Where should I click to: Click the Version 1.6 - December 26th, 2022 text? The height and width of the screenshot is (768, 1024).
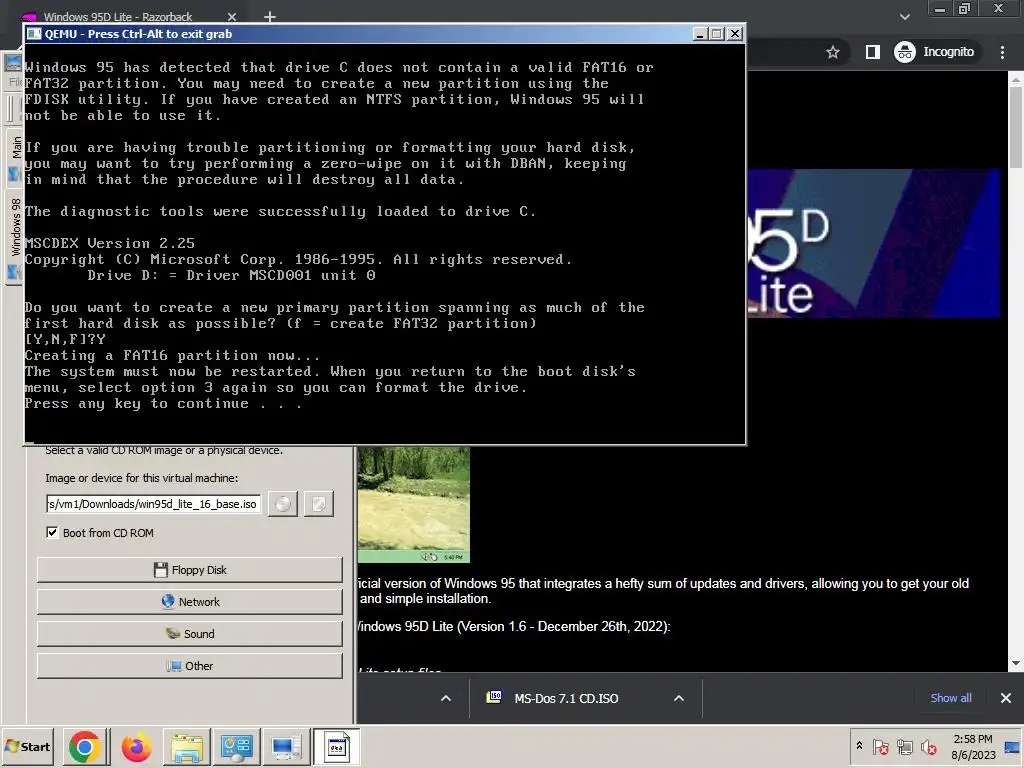pos(563,626)
